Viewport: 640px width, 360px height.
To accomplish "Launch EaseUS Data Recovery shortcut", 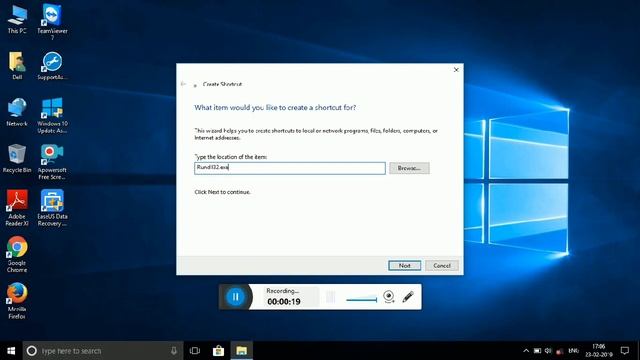I will point(52,208).
